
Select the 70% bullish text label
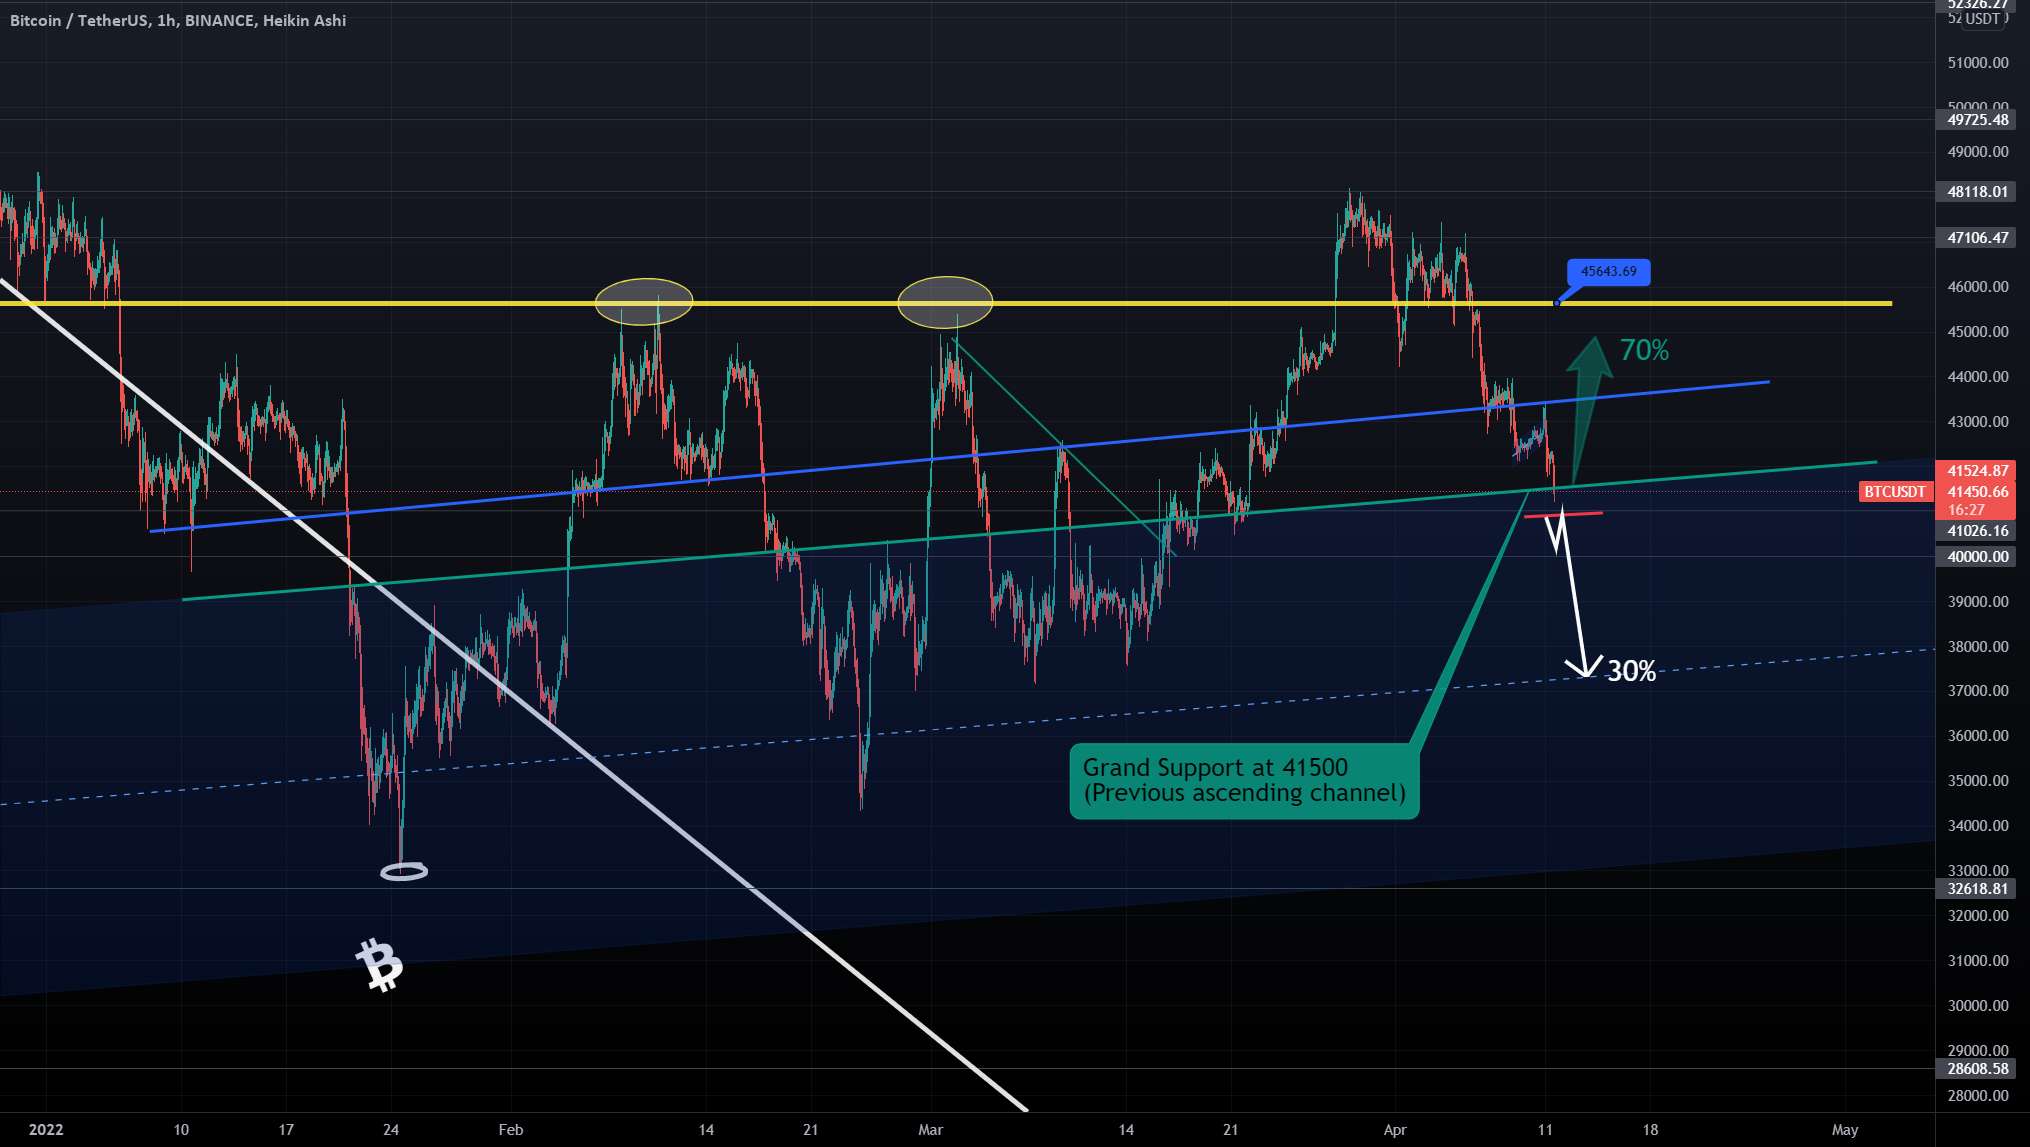click(1644, 351)
